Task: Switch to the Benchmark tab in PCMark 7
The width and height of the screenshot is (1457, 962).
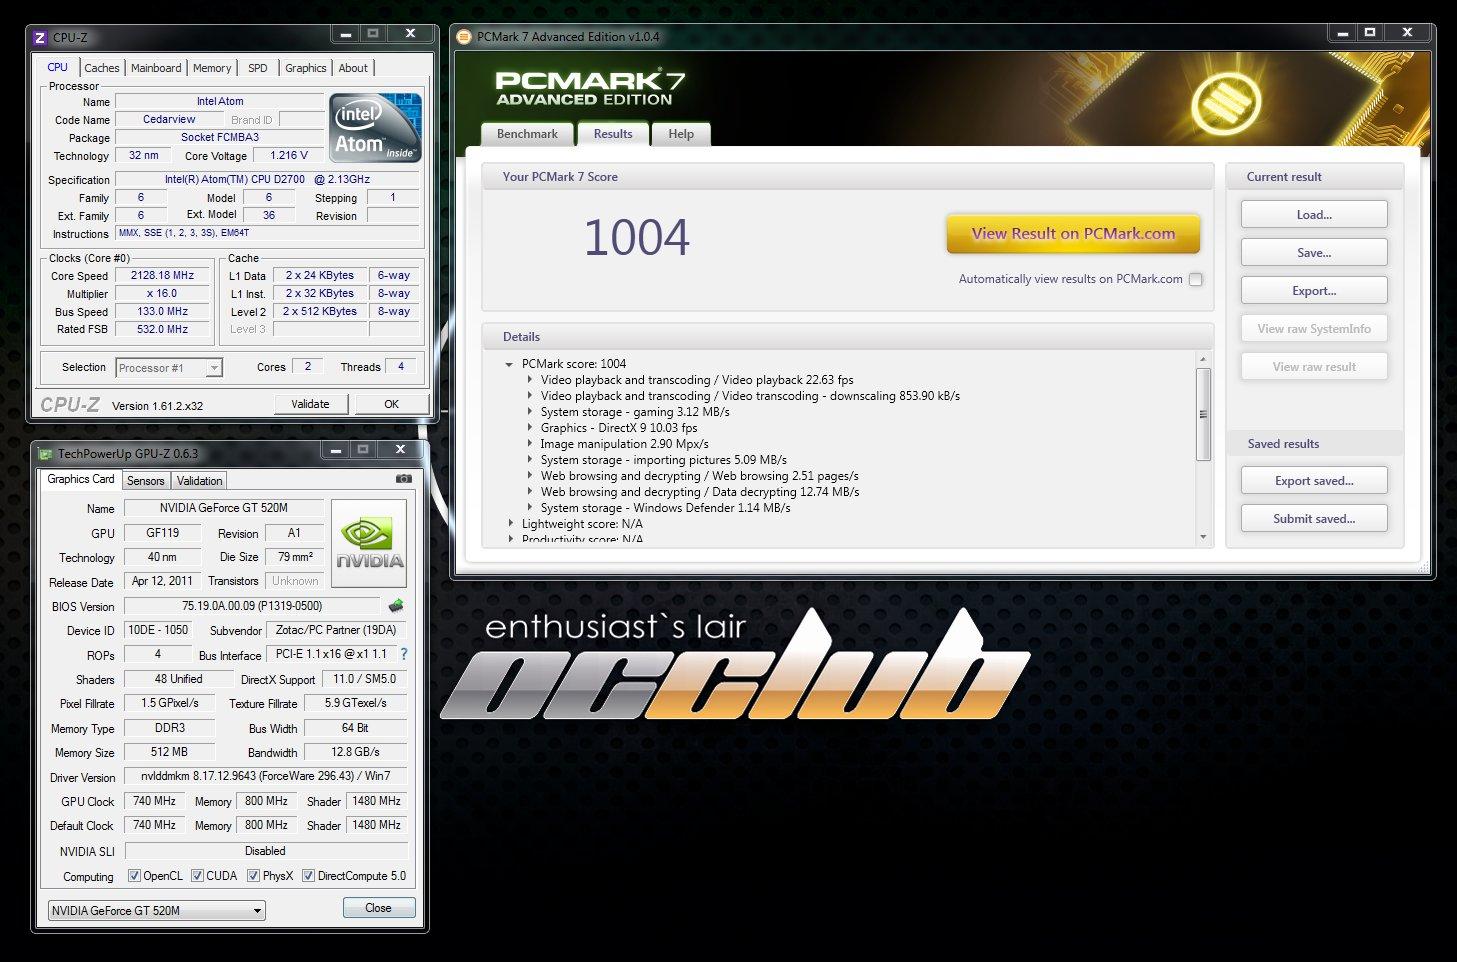Action: pos(527,134)
